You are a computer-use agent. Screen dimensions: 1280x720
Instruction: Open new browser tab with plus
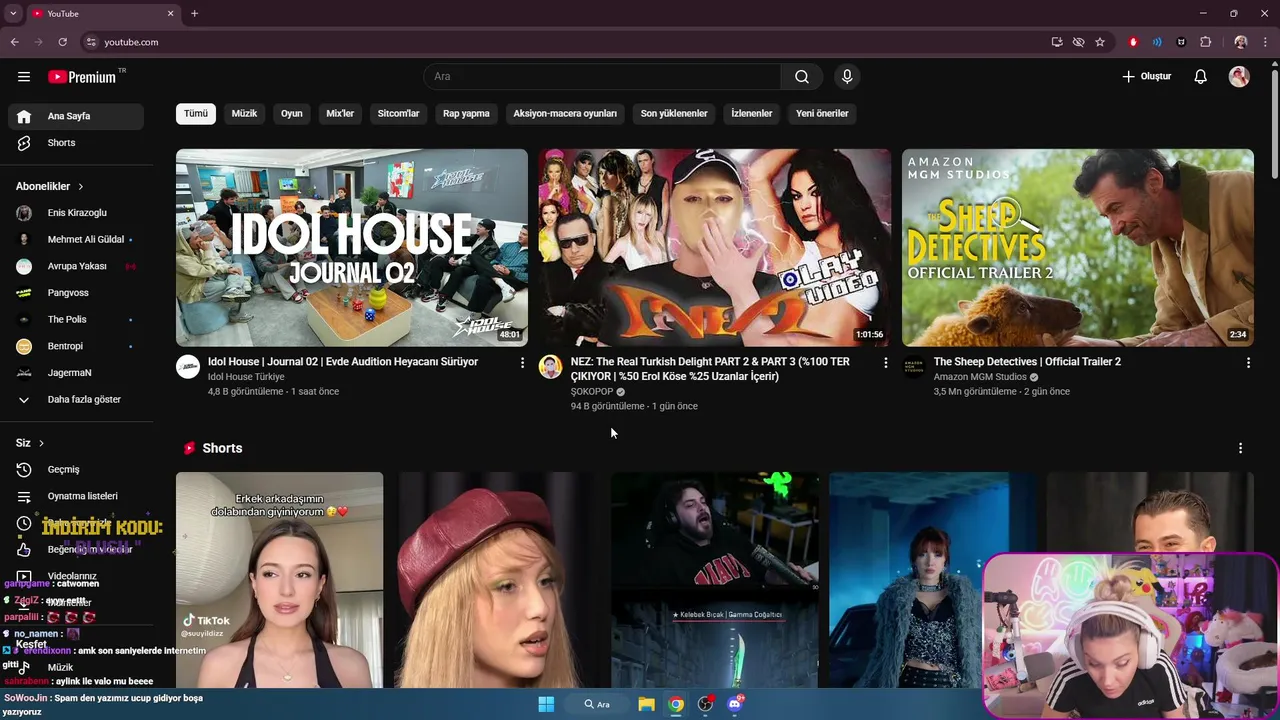(x=194, y=14)
